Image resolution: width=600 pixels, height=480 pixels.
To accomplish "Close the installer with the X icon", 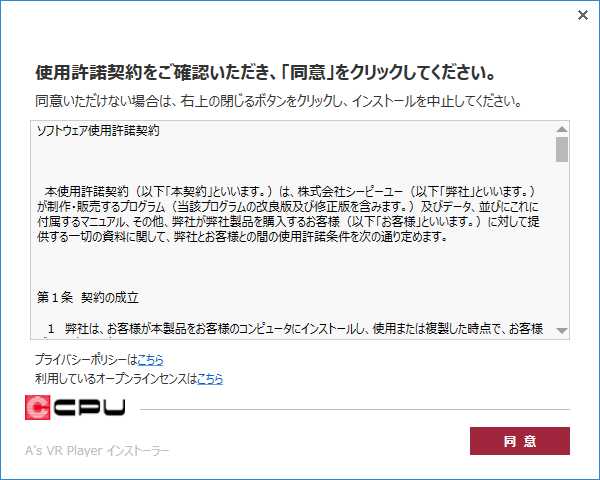I will pyautogui.click(x=582, y=15).
